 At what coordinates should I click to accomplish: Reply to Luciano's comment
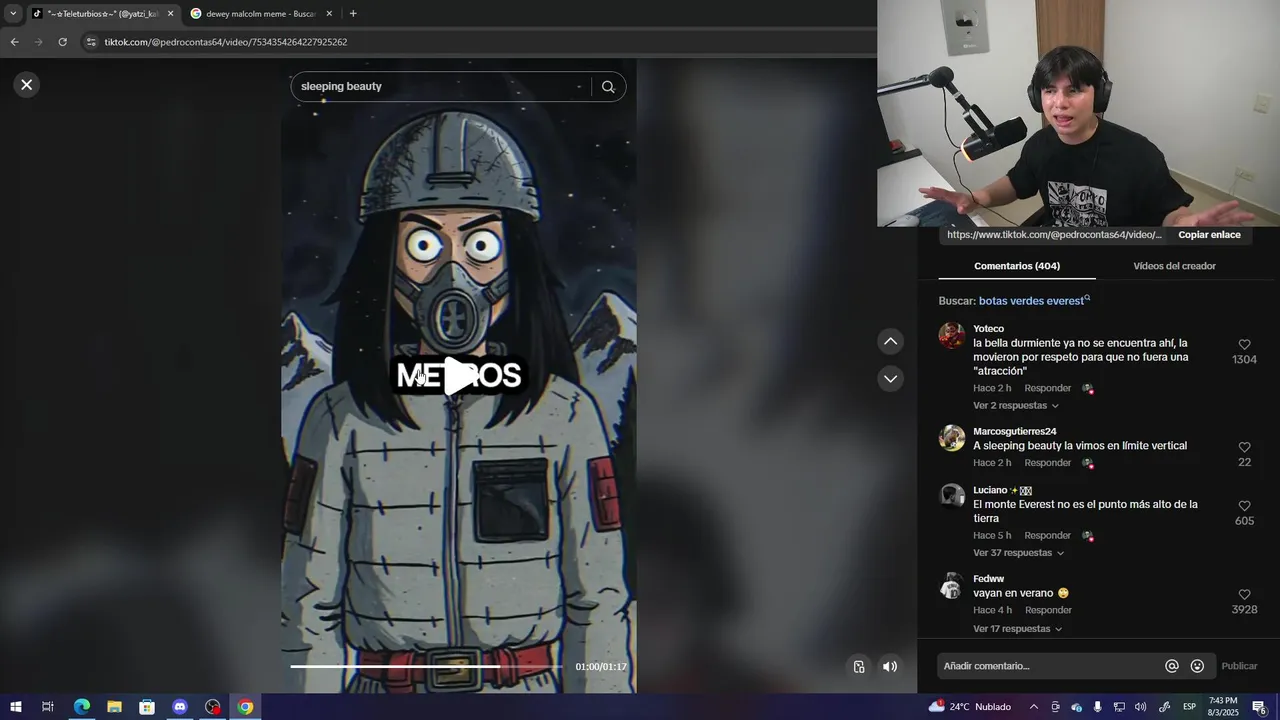point(1047,536)
